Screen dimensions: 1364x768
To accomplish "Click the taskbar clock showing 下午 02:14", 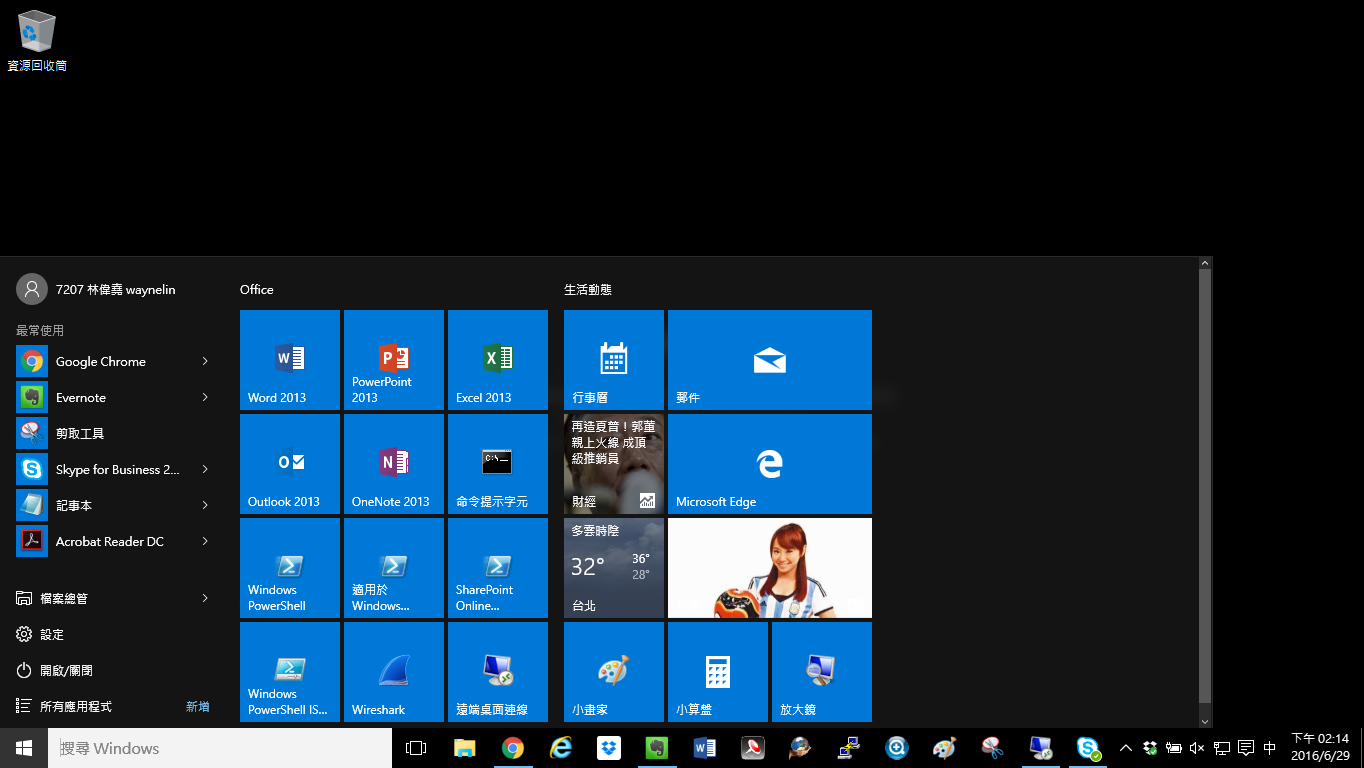I will (x=1320, y=748).
